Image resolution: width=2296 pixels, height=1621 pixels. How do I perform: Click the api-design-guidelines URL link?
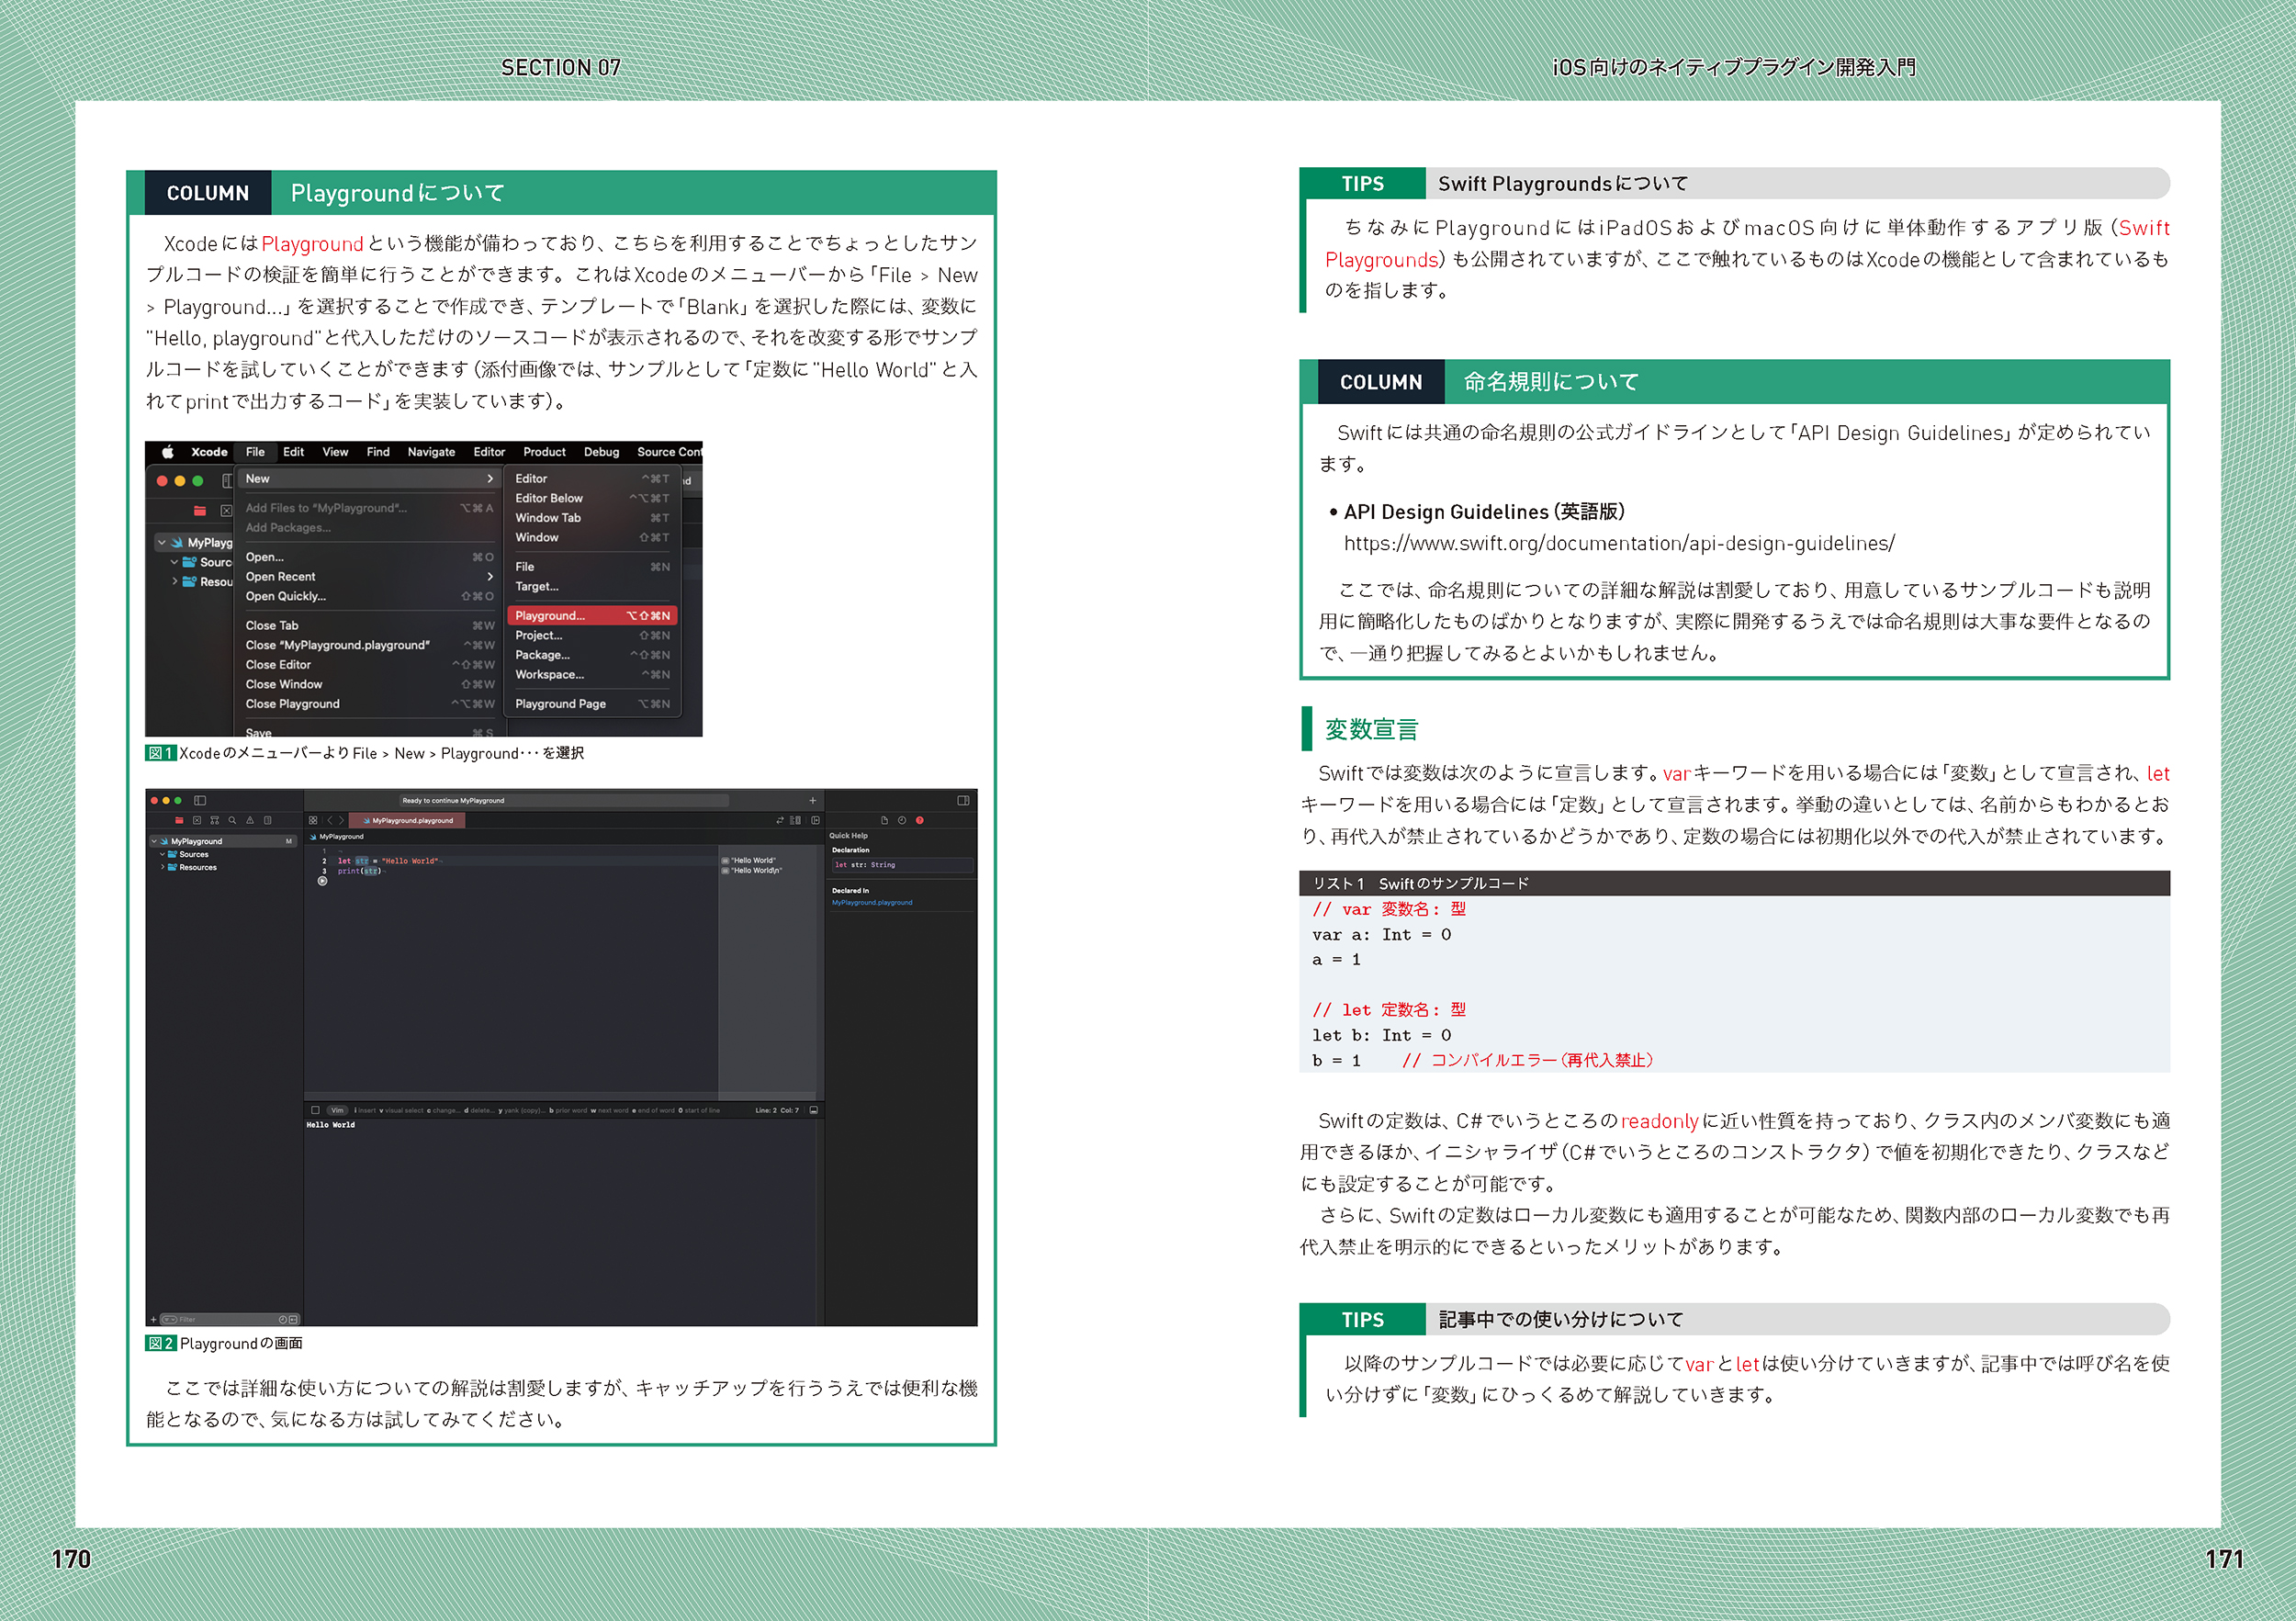(1618, 543)
